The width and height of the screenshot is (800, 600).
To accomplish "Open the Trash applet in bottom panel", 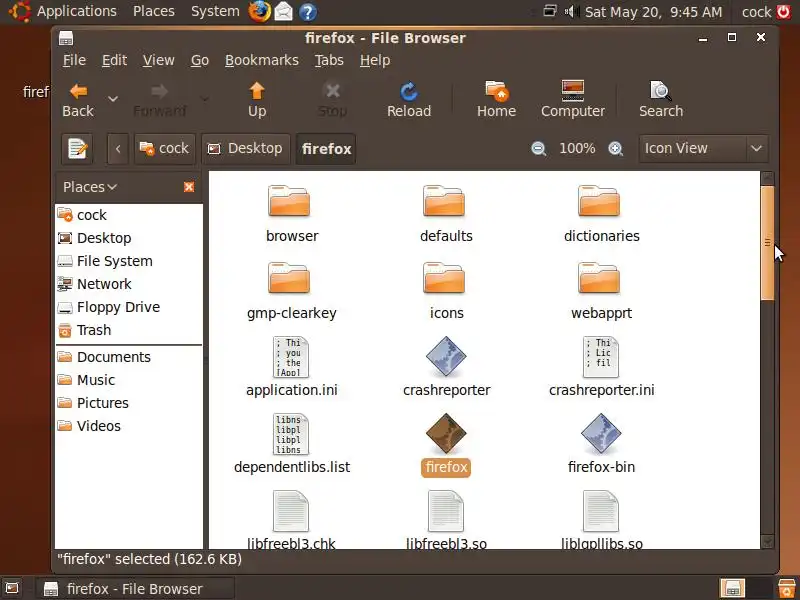I will pos(786,588).
